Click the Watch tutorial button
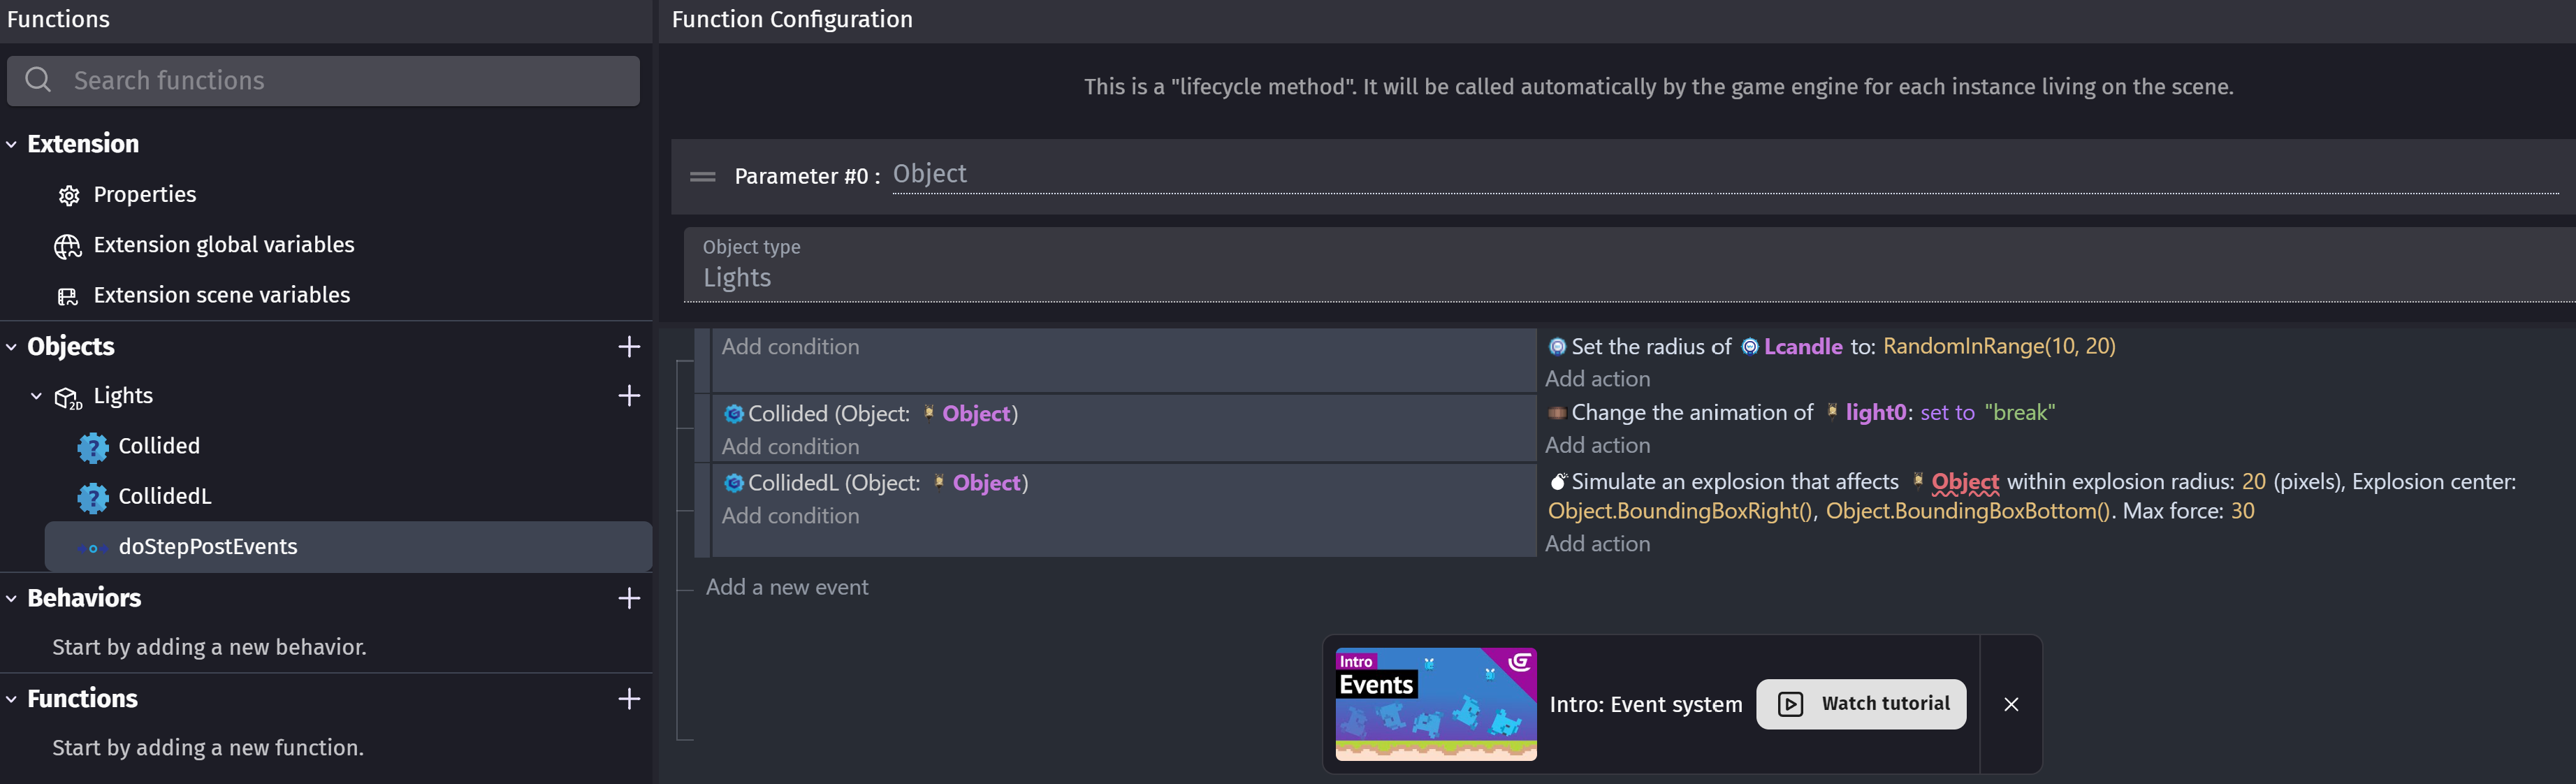The width and height of the screenshot is (2576, 784). [x=1861, y=704]
